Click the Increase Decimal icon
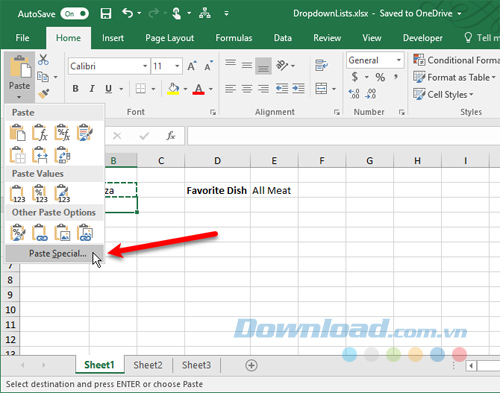 (354, 94)
